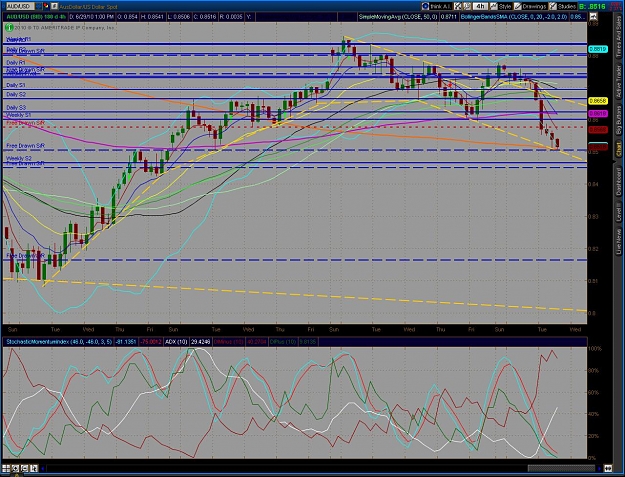Click the expand arrows icon at far right of the bottom toolbar
This screenshot has width=625, height=477.
point(608,468)
